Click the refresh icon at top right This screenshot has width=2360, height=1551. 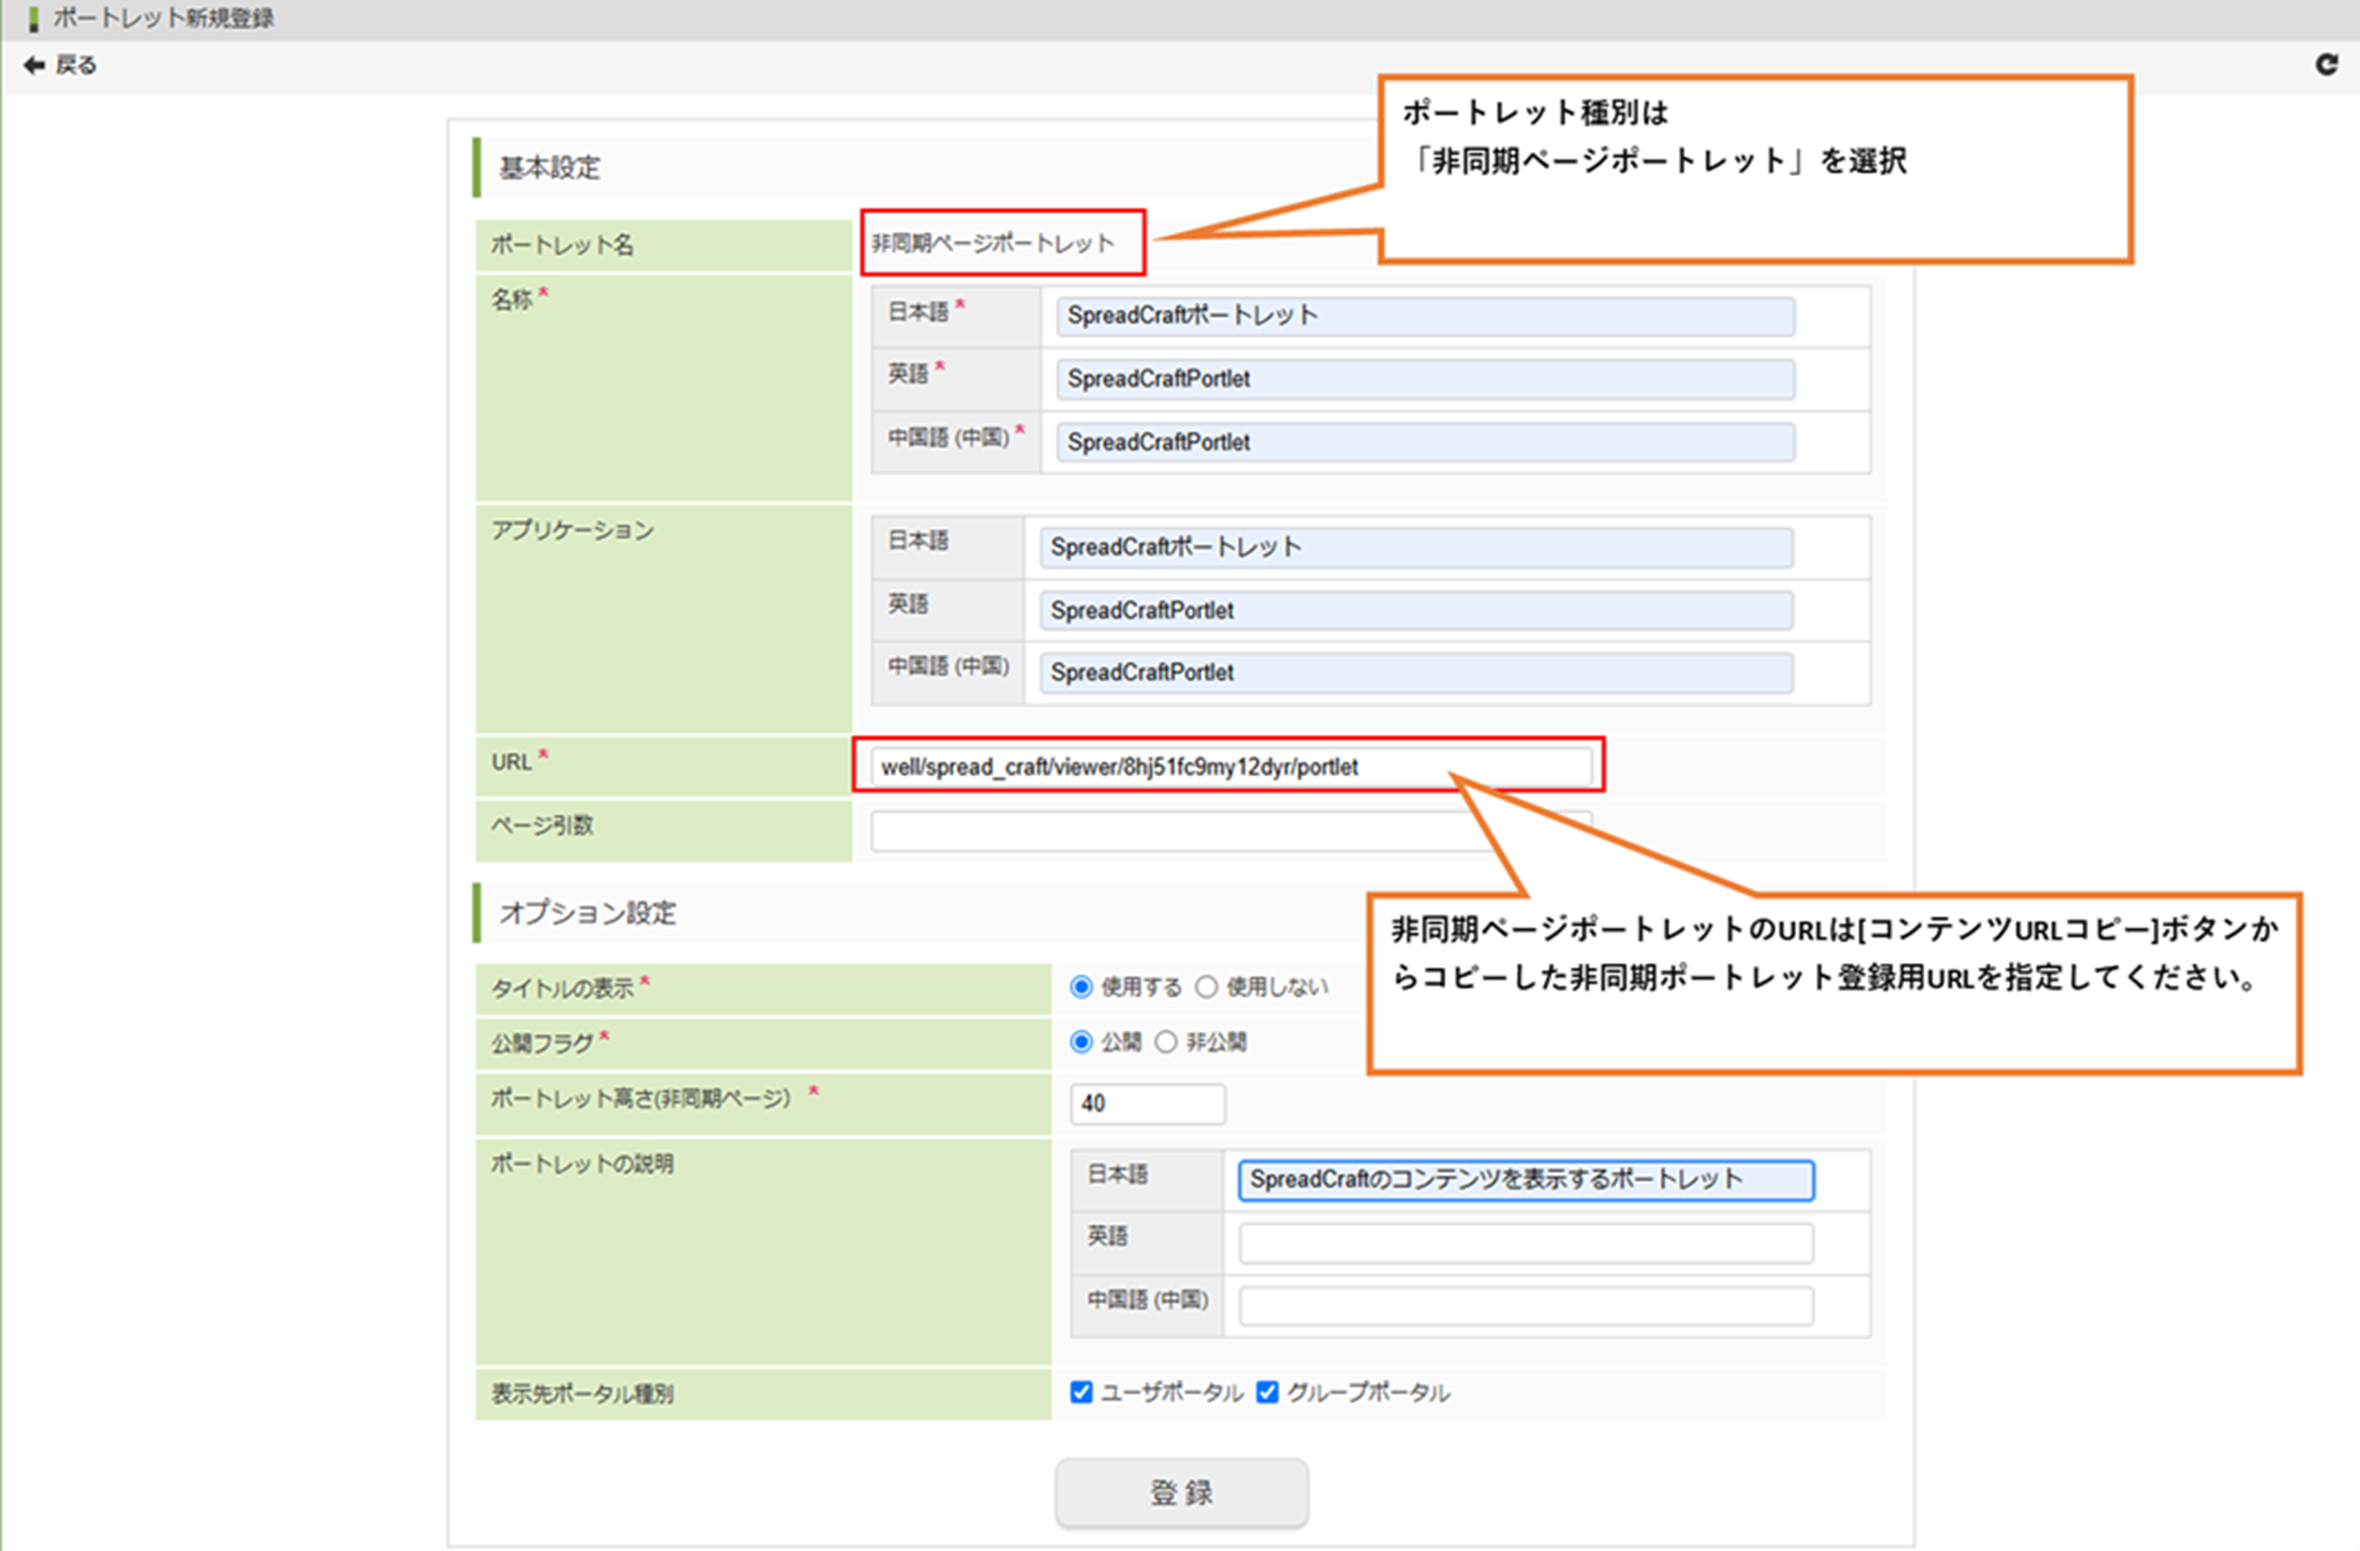tap(2326, 65)
